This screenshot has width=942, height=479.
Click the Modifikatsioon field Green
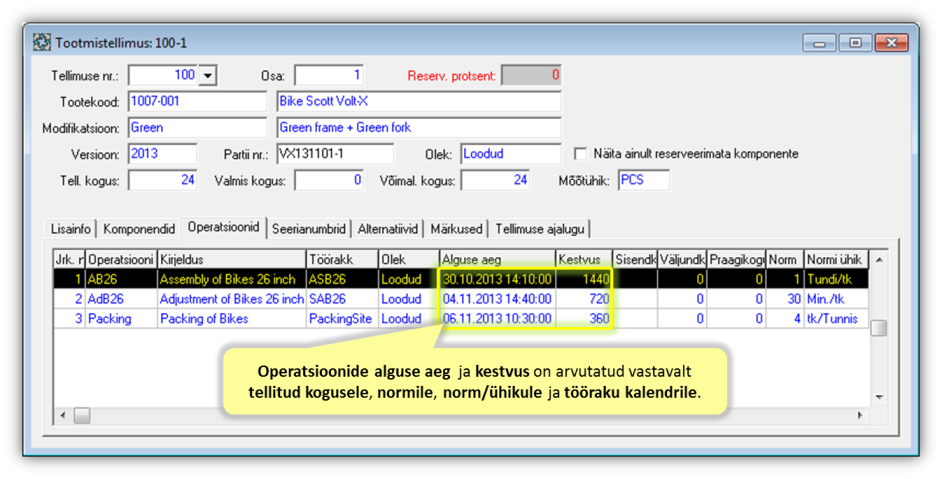(197, 127)
